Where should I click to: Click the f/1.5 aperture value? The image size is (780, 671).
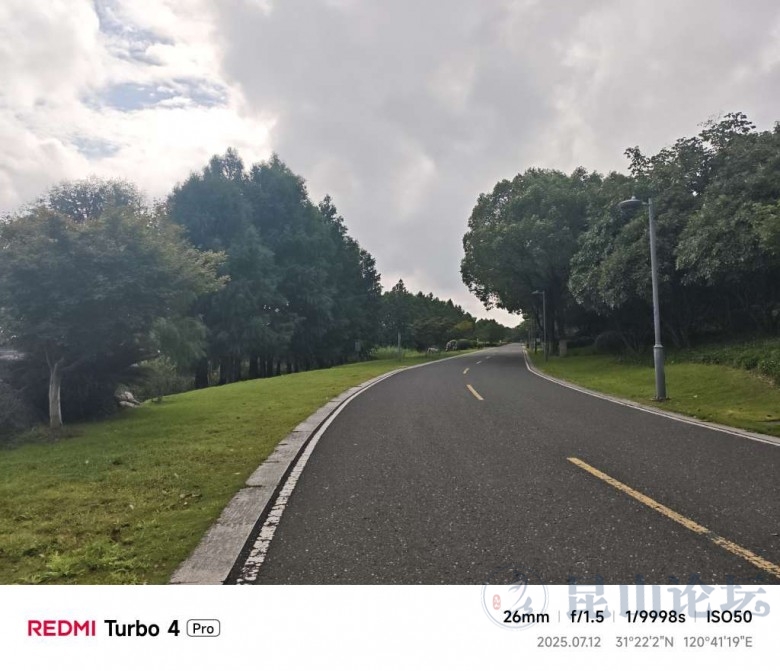587,617
